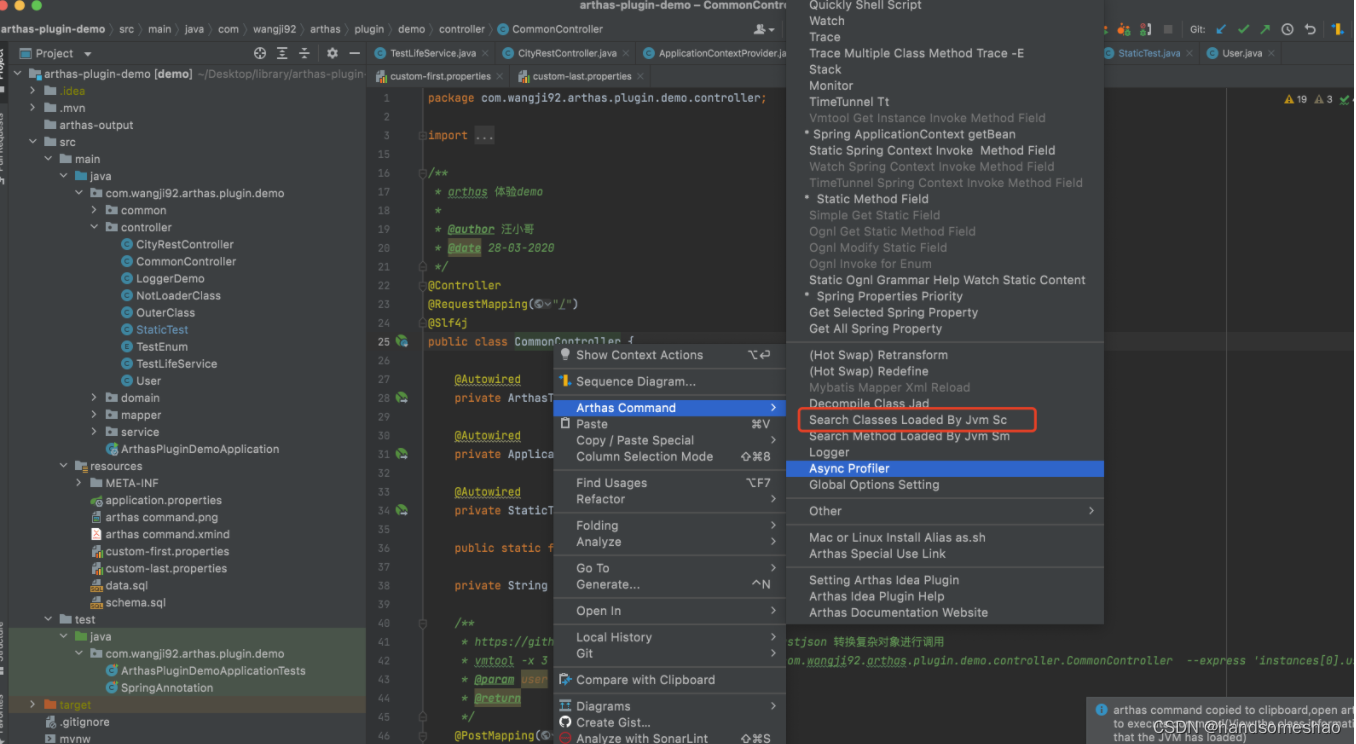Choose Trace Multiple Class Method Trace -E

coord(944,53)
